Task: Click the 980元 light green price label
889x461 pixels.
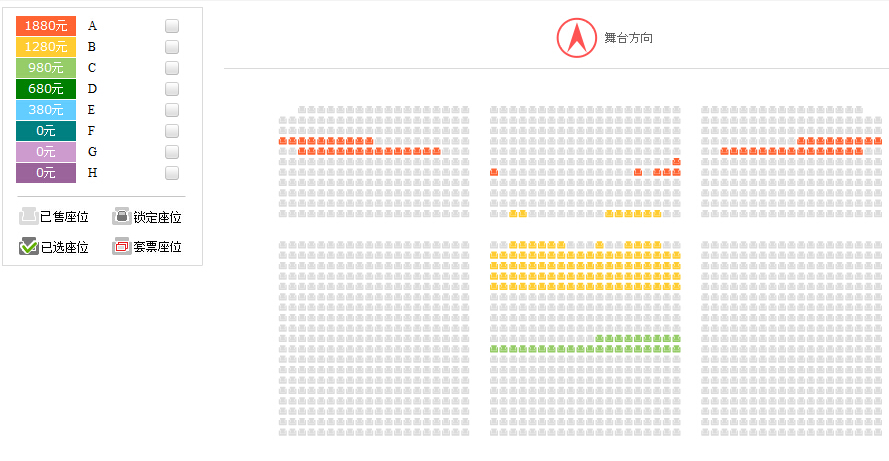Action: coord(46,67)
